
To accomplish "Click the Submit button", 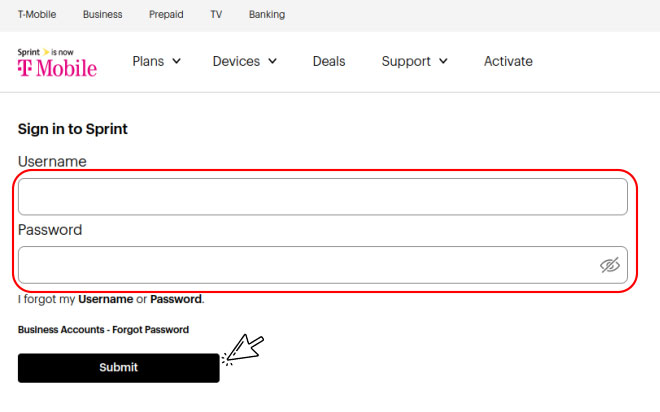I will coord(118,368).
